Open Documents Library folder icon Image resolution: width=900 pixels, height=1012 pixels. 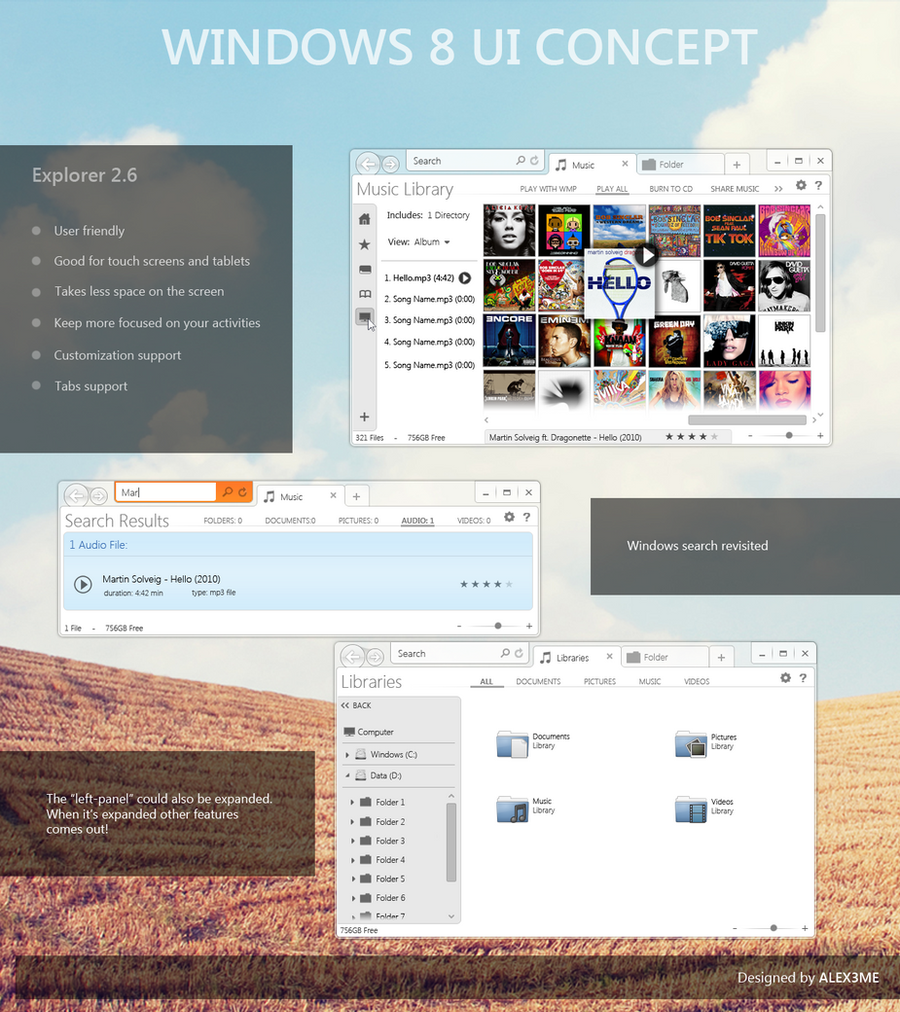[513, 744]
